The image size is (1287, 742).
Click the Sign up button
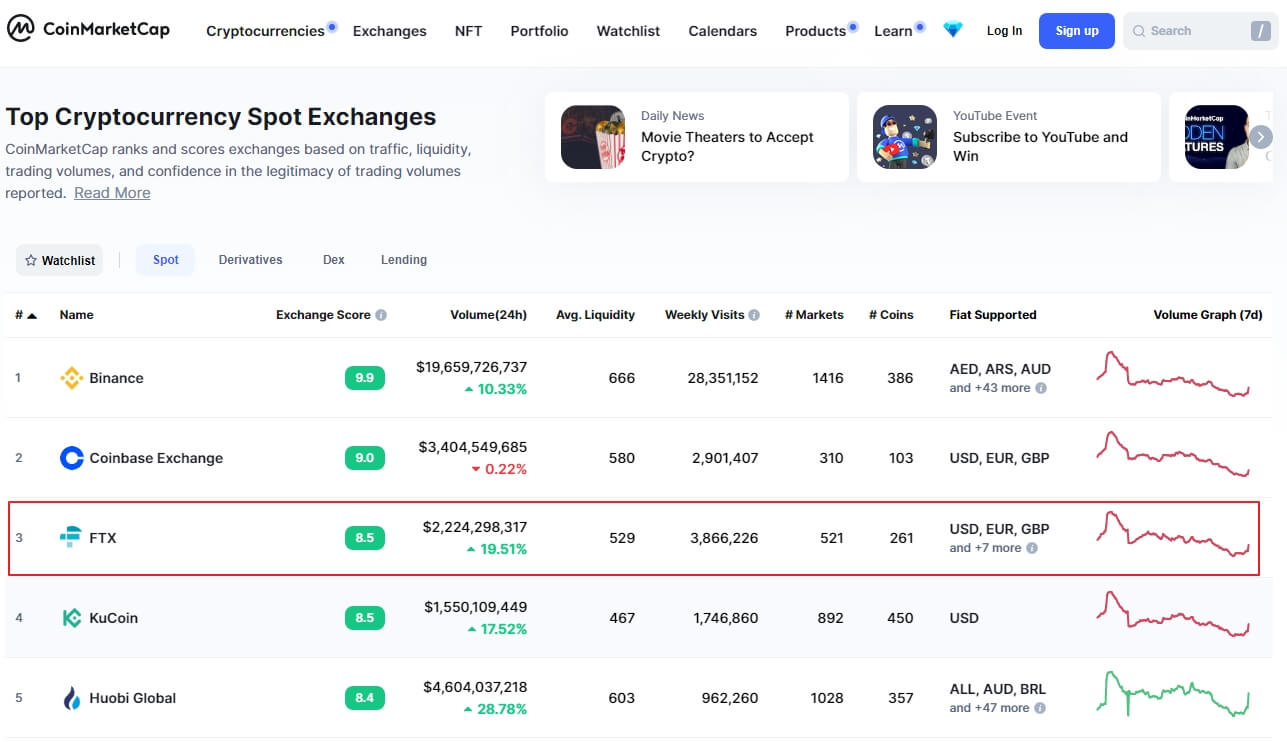(1077, 31)
